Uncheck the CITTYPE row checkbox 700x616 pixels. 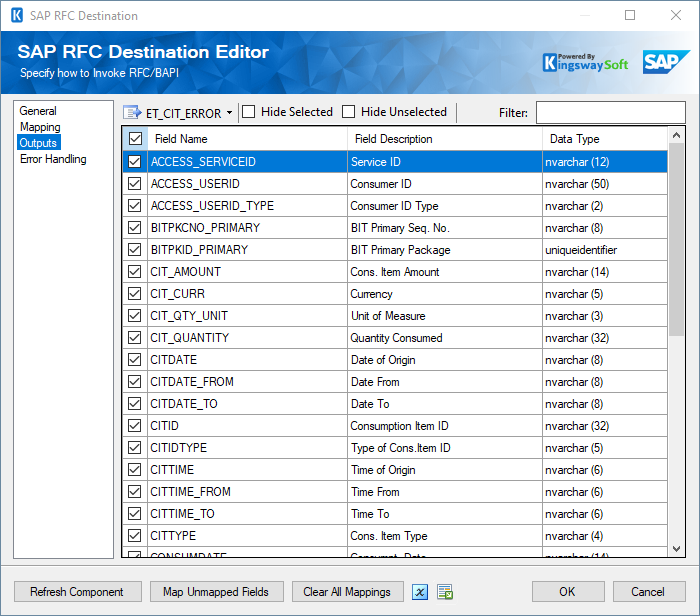pyautogui.click(x=134, y=535)
